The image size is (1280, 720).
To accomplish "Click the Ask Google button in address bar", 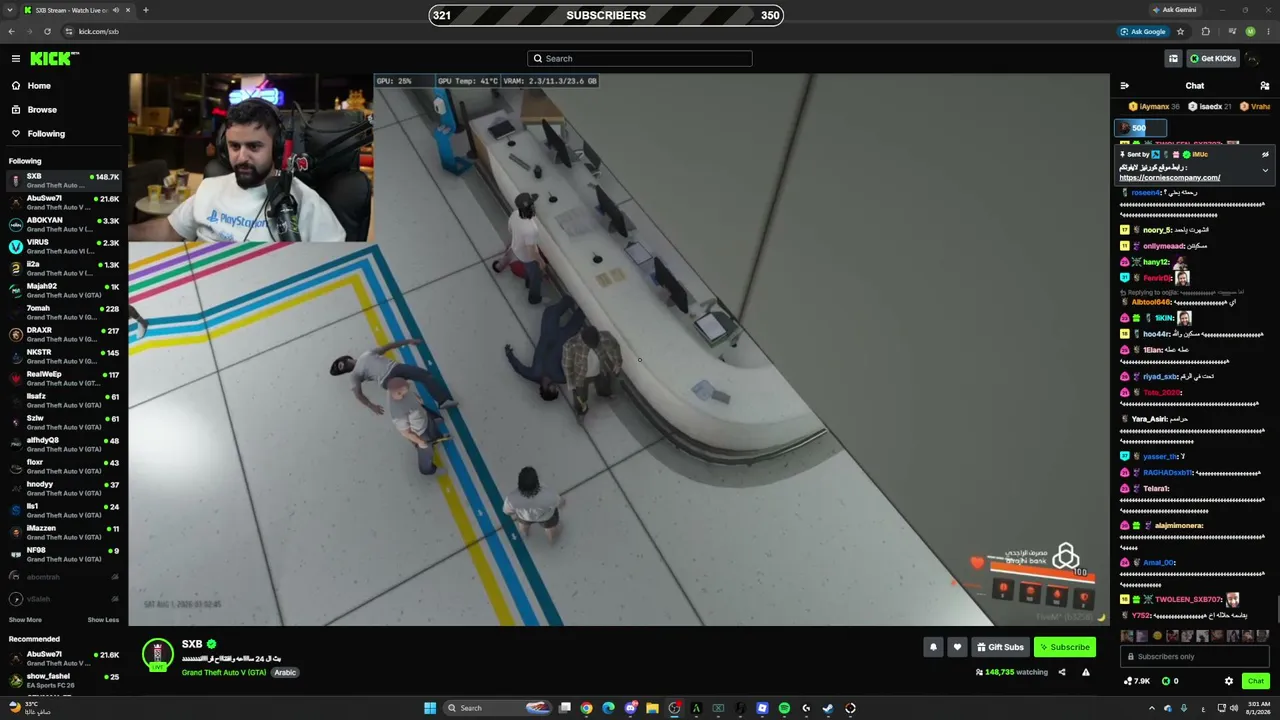I will (x=1143, y=31).
